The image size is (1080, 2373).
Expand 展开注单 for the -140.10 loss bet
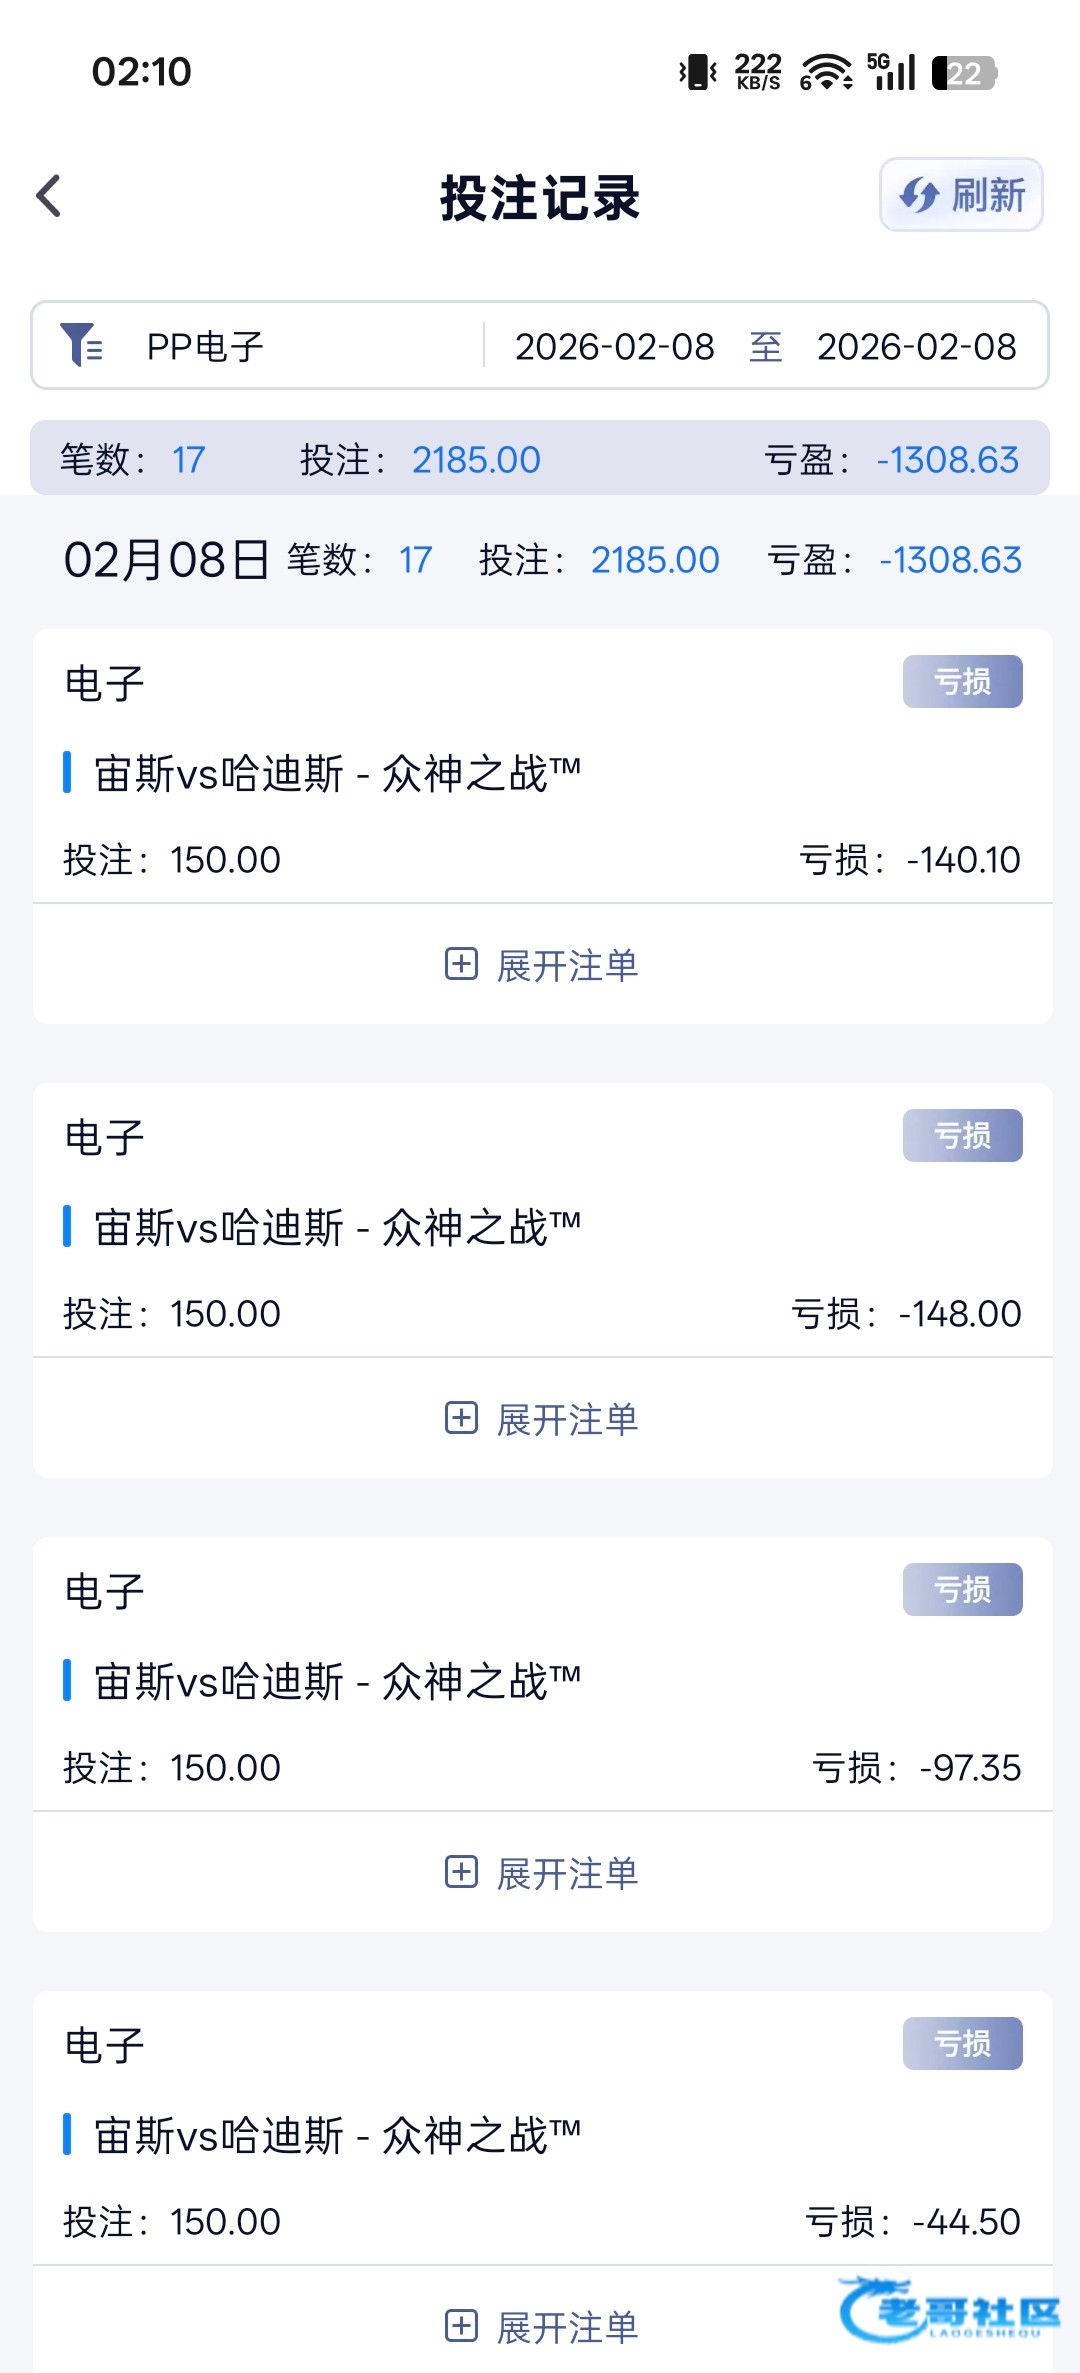tap(567, 966)
